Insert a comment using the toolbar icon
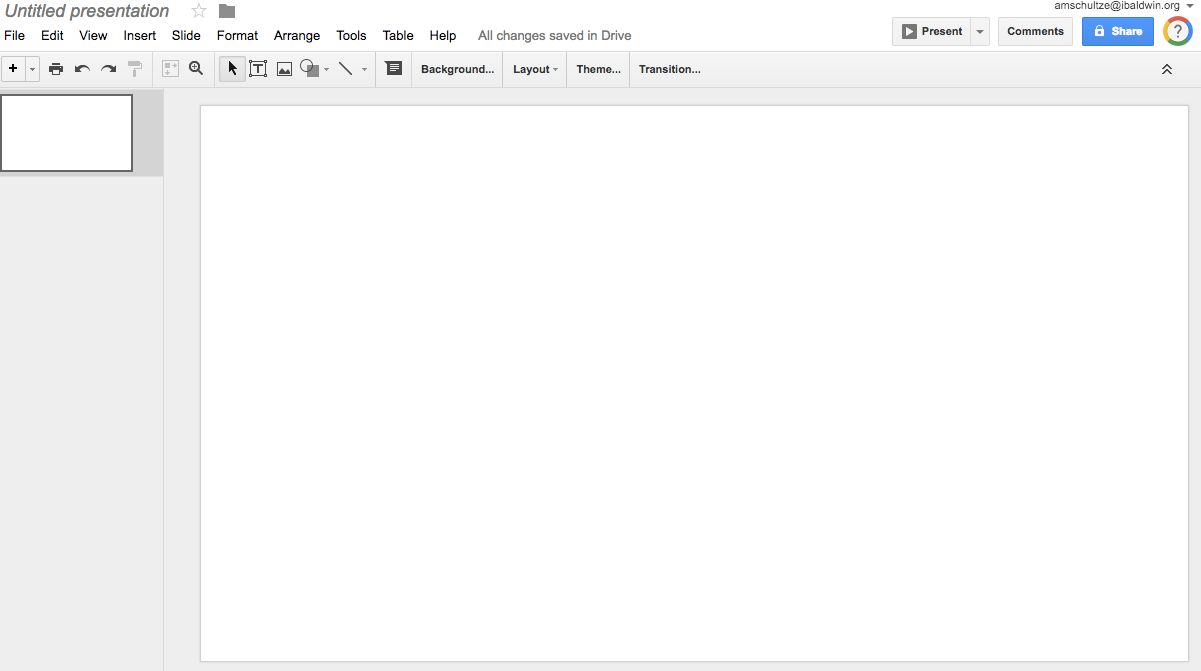 394,69
